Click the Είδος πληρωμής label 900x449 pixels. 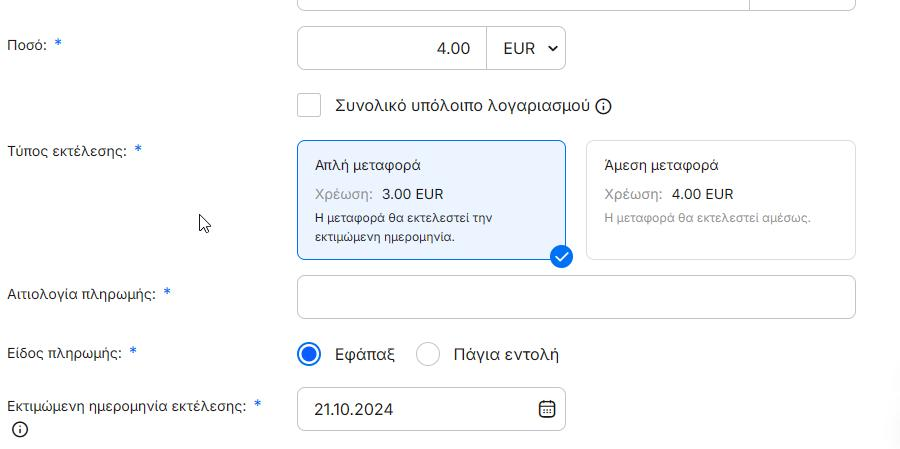(64, 353)
